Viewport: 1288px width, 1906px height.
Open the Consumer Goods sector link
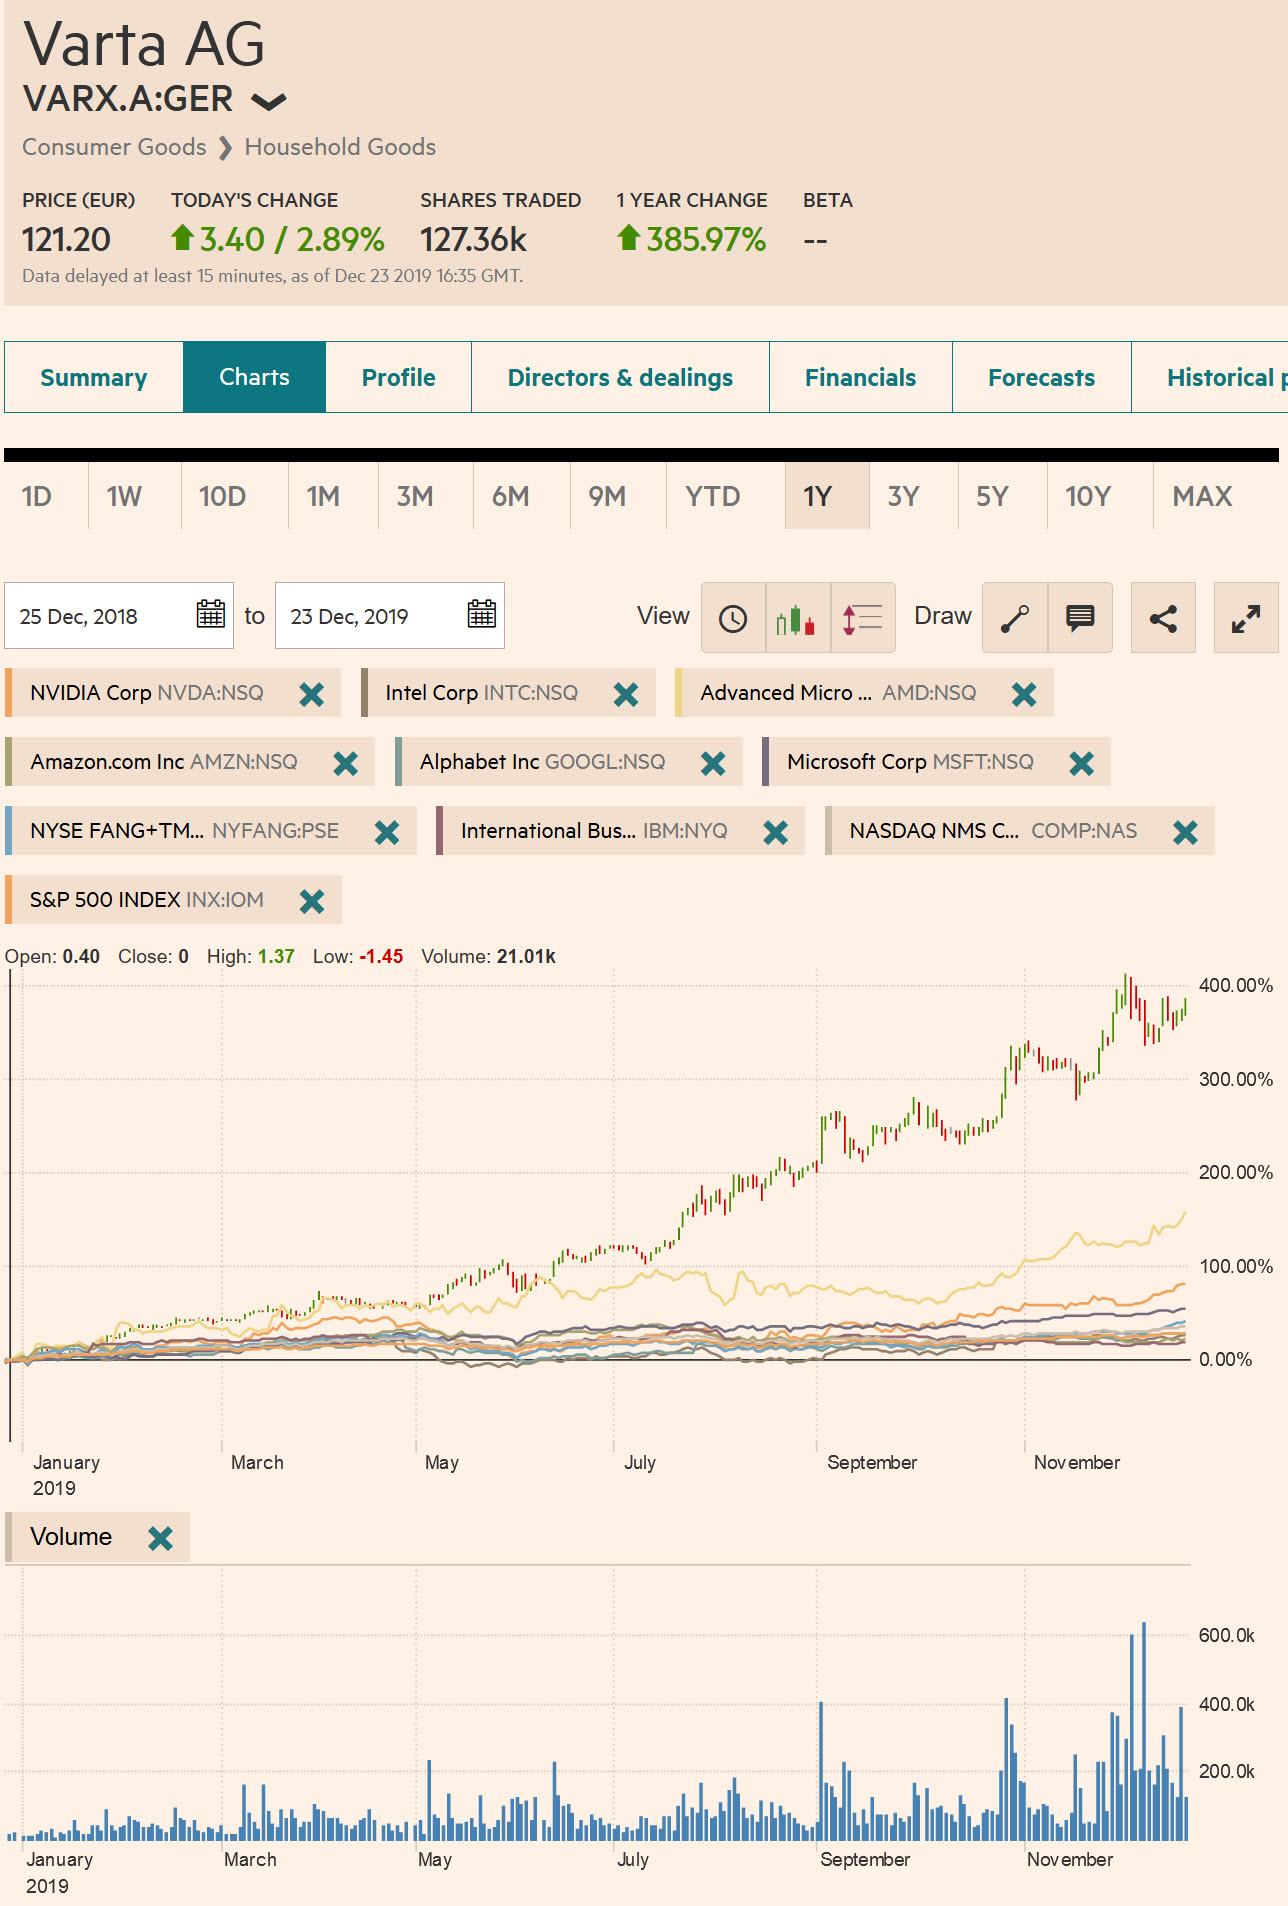pyautogui.click(x=114, y=147)
